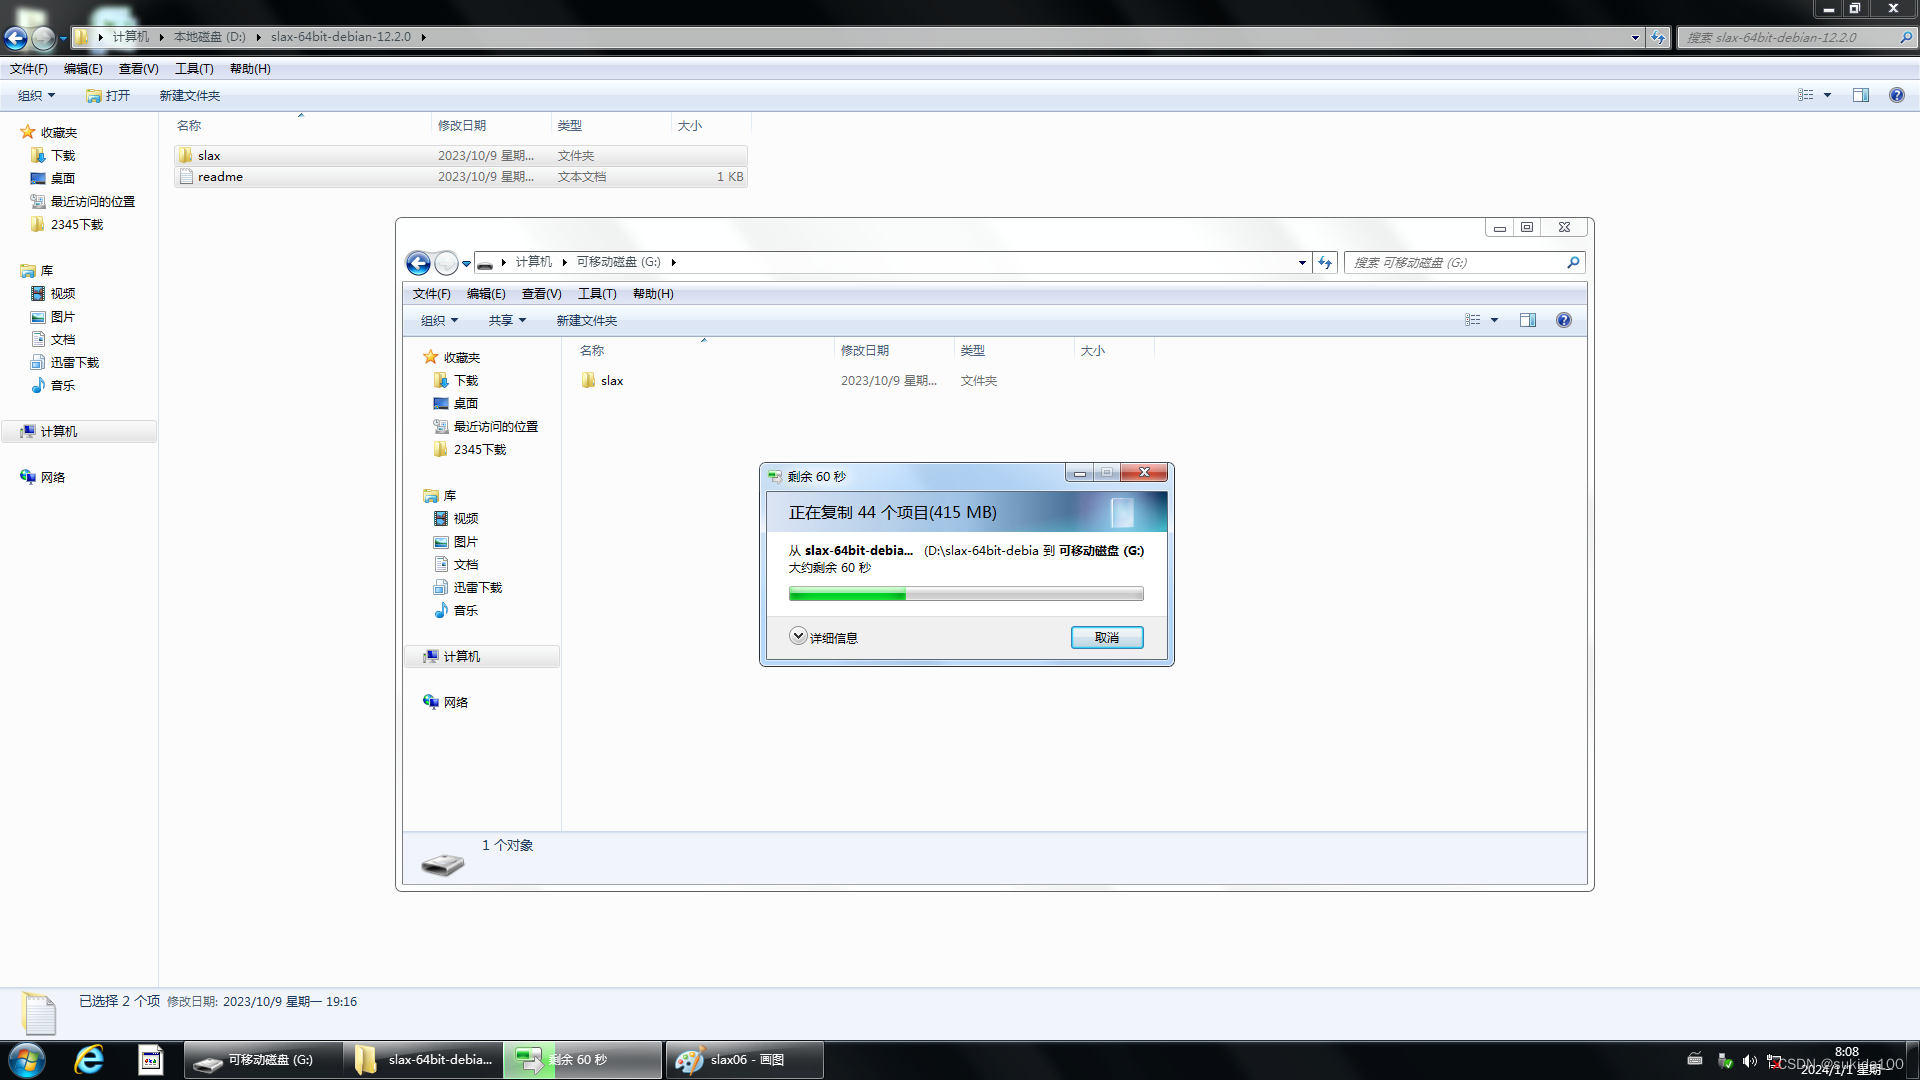Click the back arrow in G: drive window
Image resolution: width=1920 pixels, height=1080 pixels.
[x=418, y=263]
